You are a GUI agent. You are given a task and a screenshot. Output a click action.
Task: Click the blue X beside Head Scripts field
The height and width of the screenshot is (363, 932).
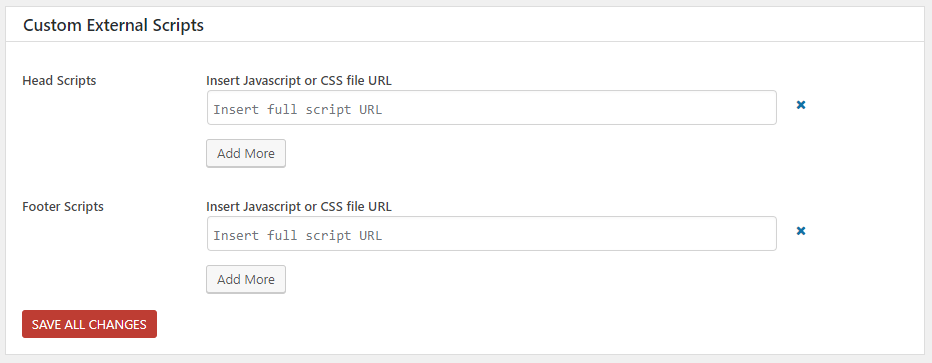[x=801, y=105]
